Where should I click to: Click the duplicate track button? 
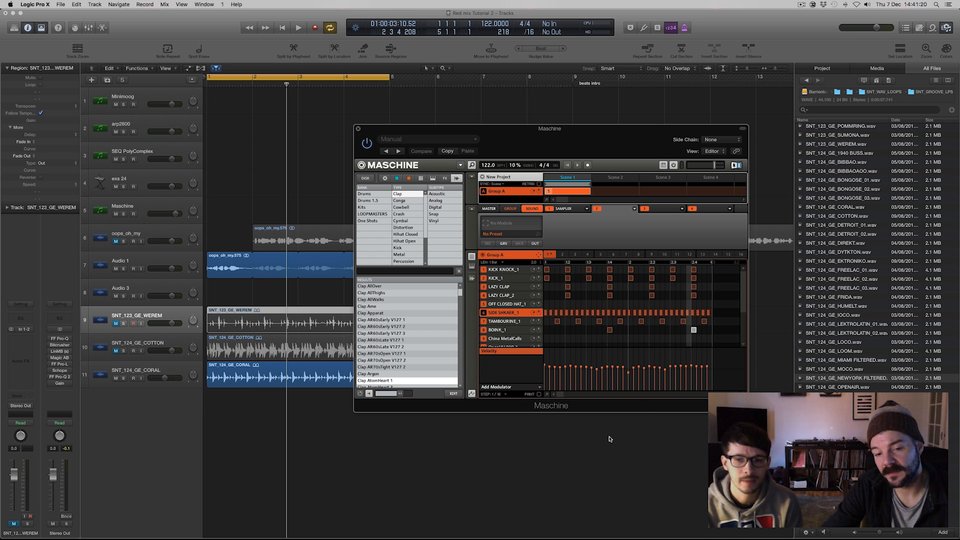(x=107, y=80)
